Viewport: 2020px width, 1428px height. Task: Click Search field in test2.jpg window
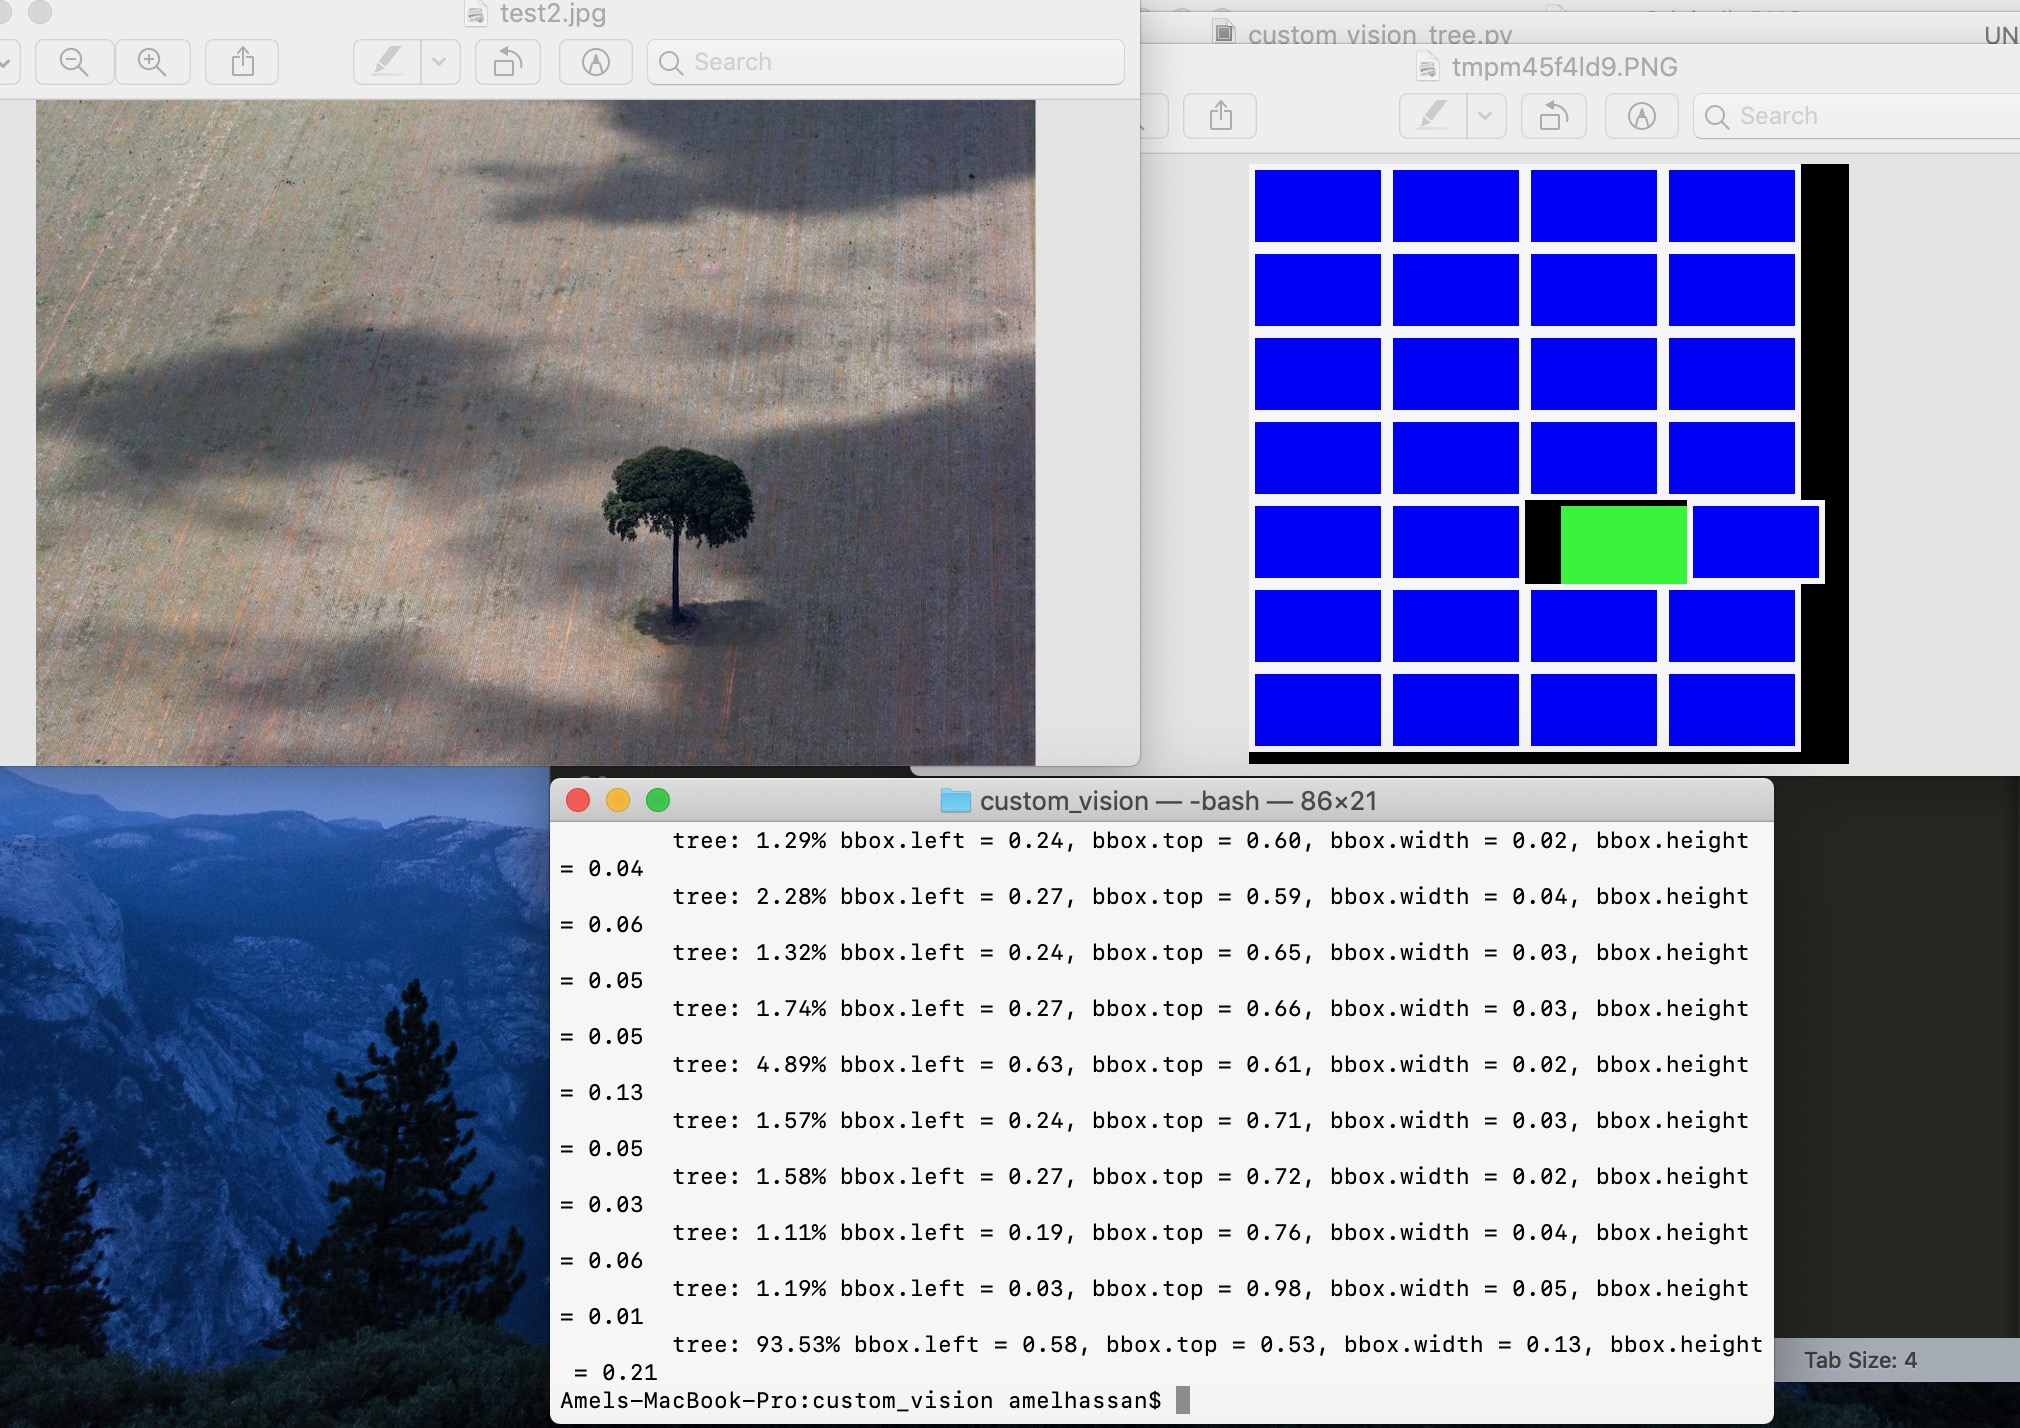[x=885, y=62]
